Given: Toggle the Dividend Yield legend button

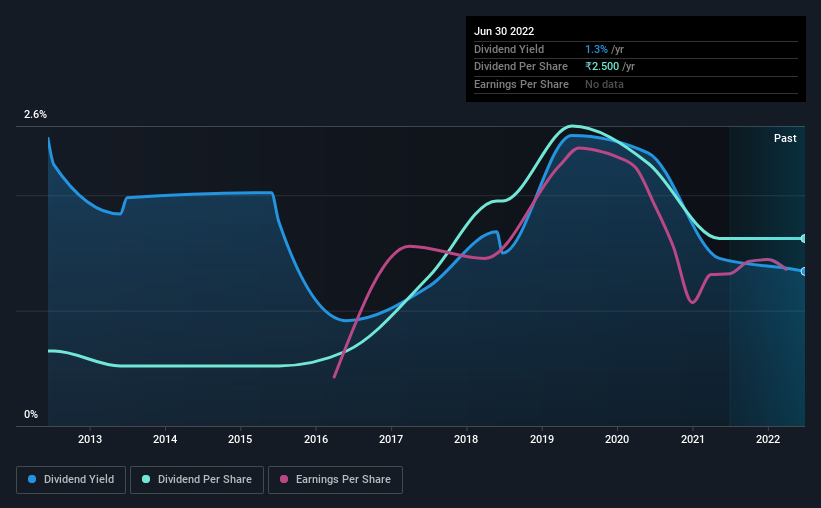Looking at the screenshot, I should [71, 480].
